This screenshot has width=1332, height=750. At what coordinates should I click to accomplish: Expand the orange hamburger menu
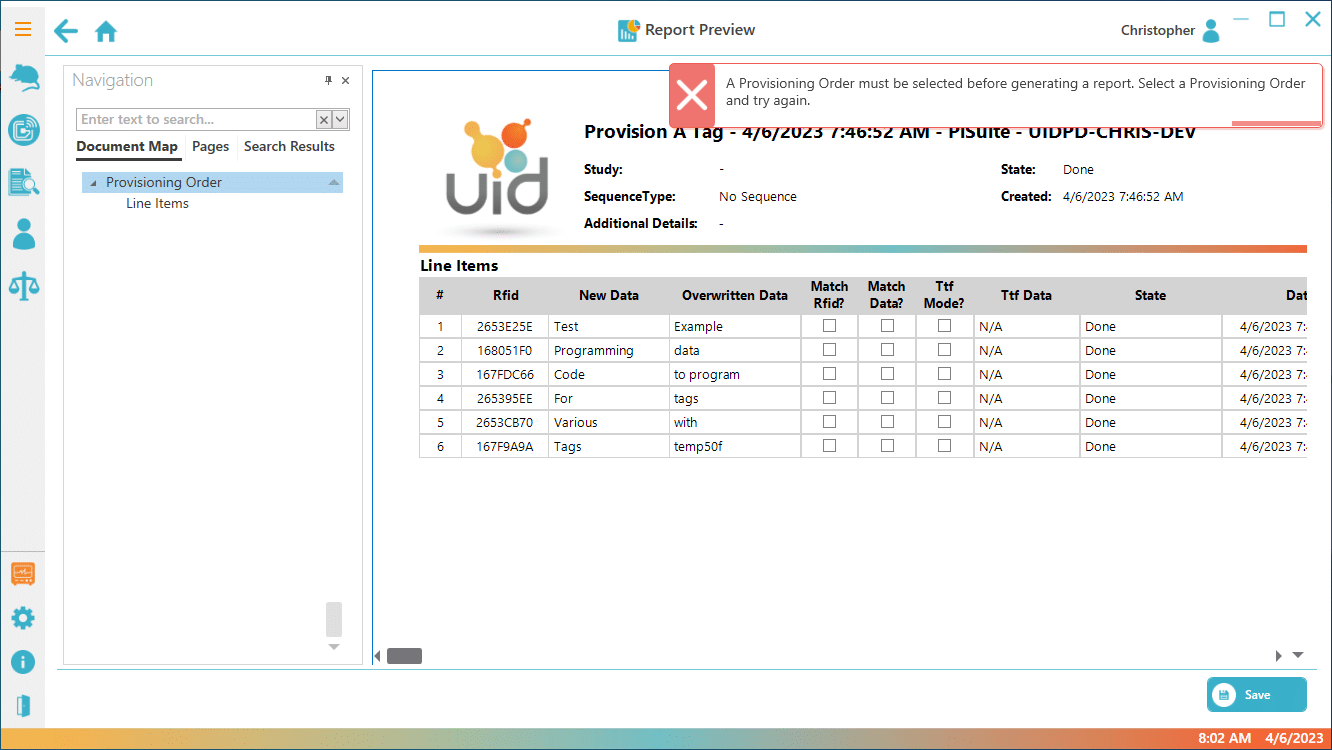point(23,30)
